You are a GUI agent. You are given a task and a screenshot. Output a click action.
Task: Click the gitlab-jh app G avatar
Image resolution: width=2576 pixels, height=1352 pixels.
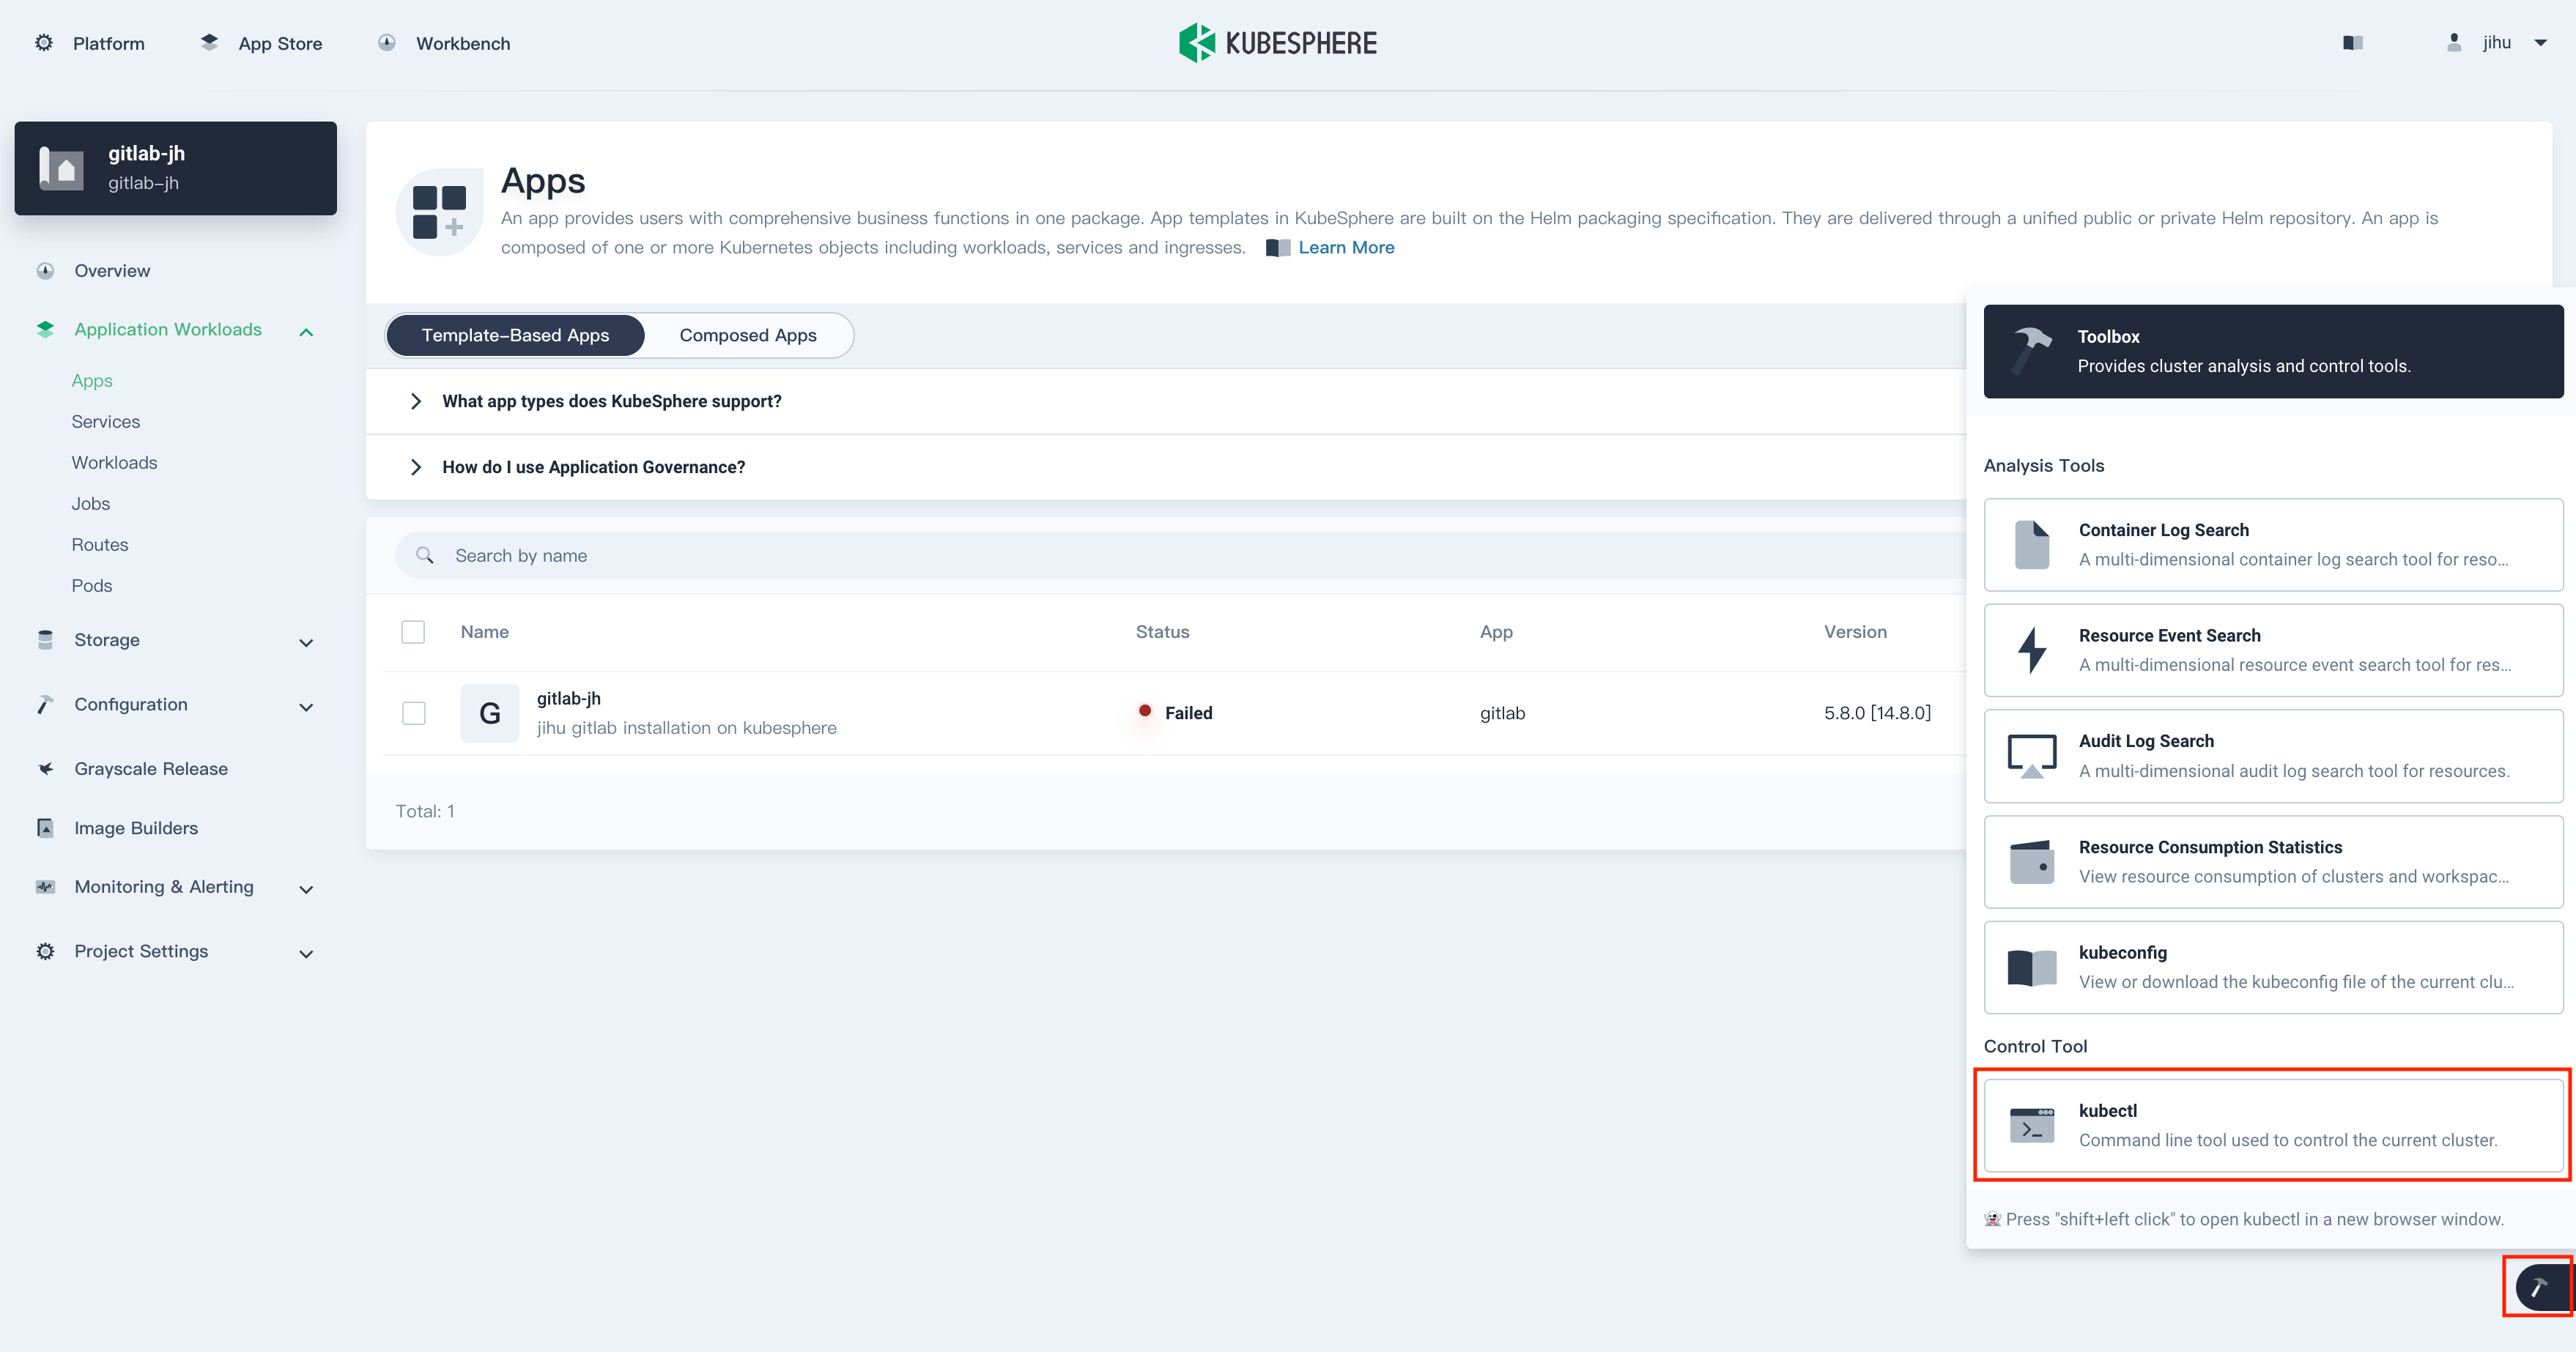point(490,713)
